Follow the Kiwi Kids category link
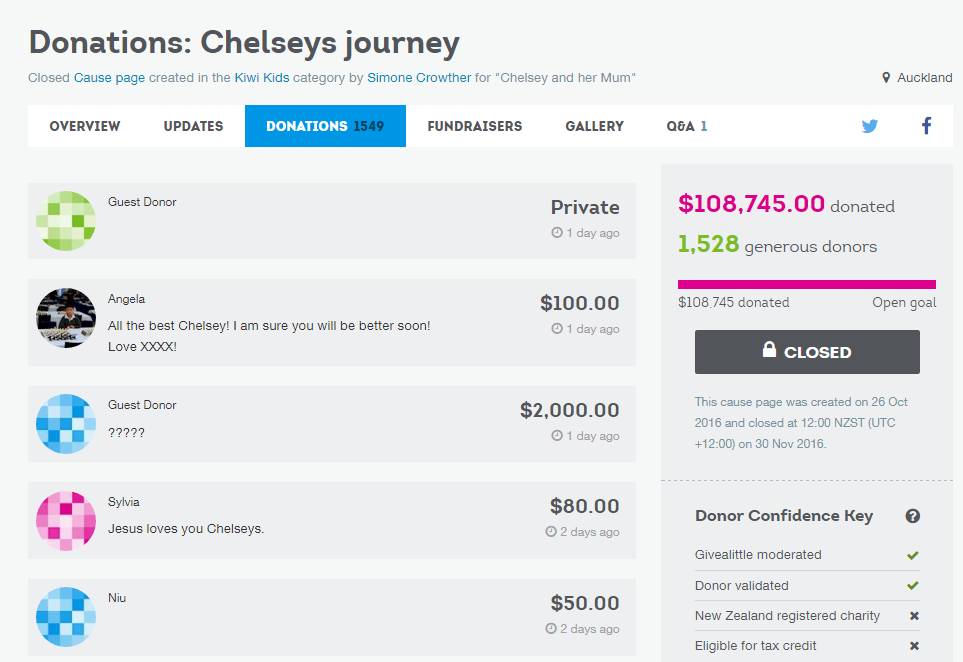963x662 pixels. [x=262, y=78]
